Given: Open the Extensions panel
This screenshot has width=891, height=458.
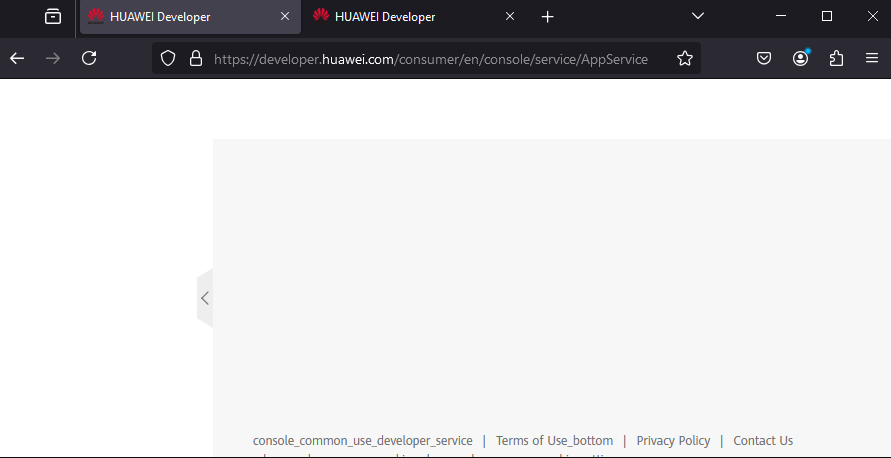Looking at the screenshot, I should point(836,59).
